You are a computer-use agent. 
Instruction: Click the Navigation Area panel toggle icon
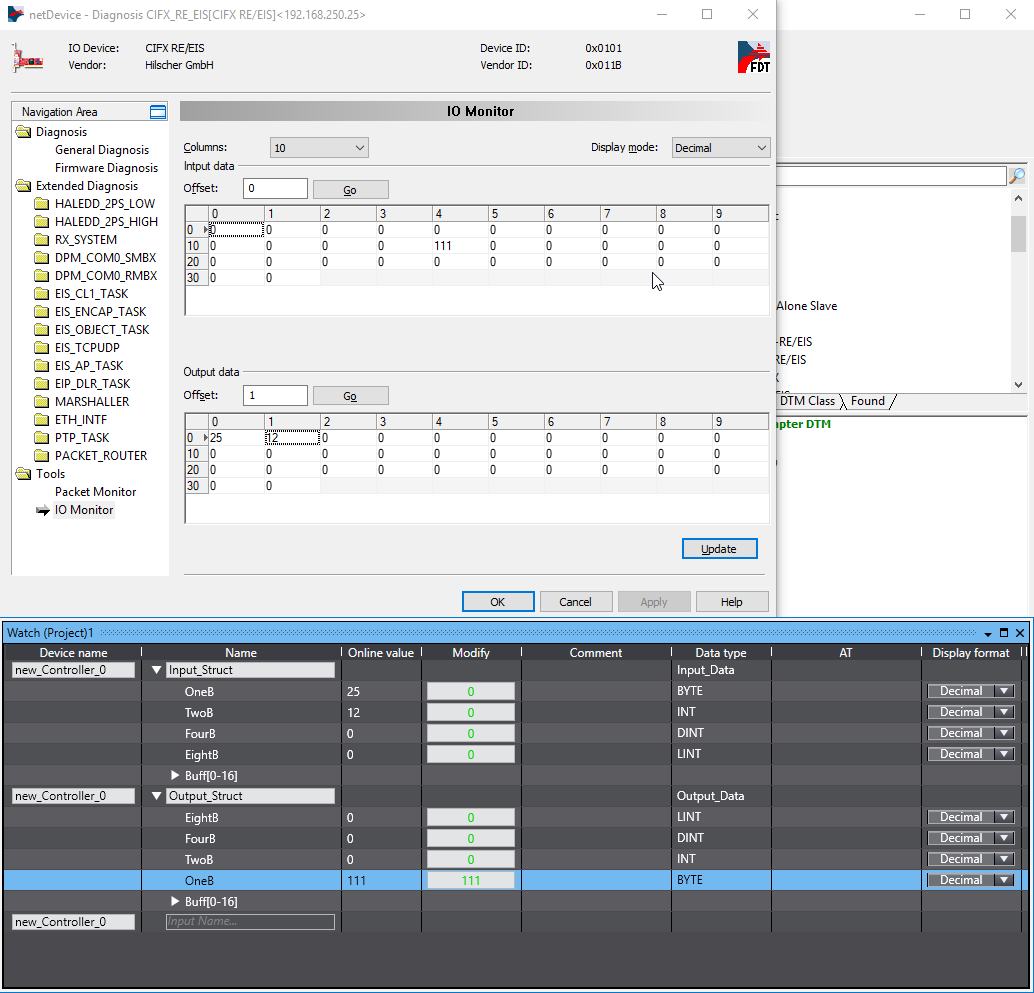157,112
